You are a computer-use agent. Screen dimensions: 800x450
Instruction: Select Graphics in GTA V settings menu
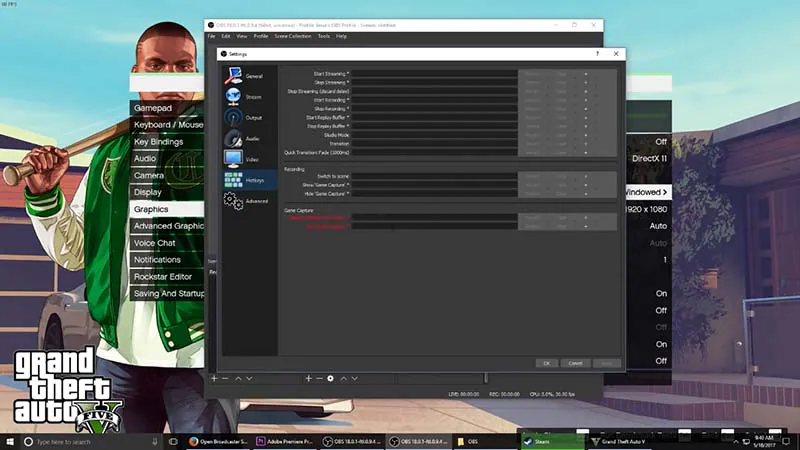[x=167, y=209]
